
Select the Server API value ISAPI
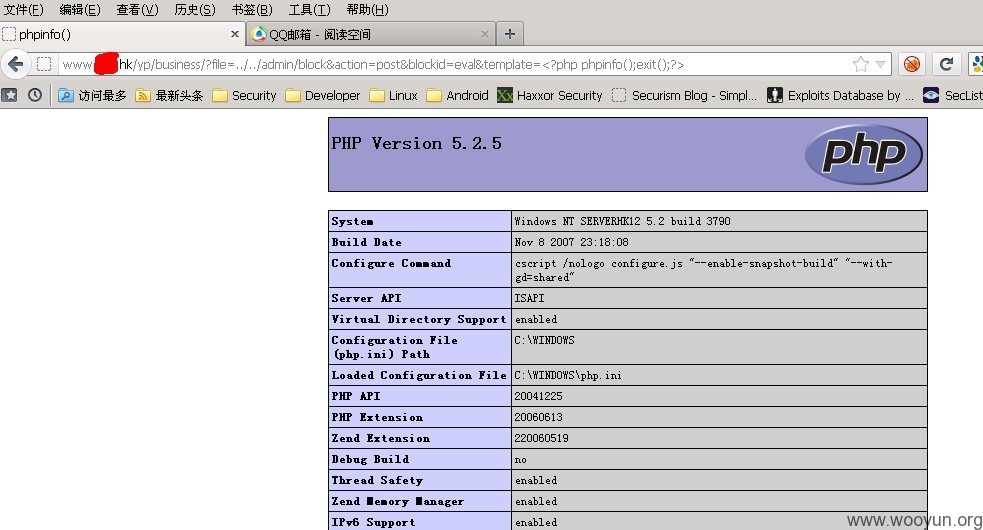529,298
